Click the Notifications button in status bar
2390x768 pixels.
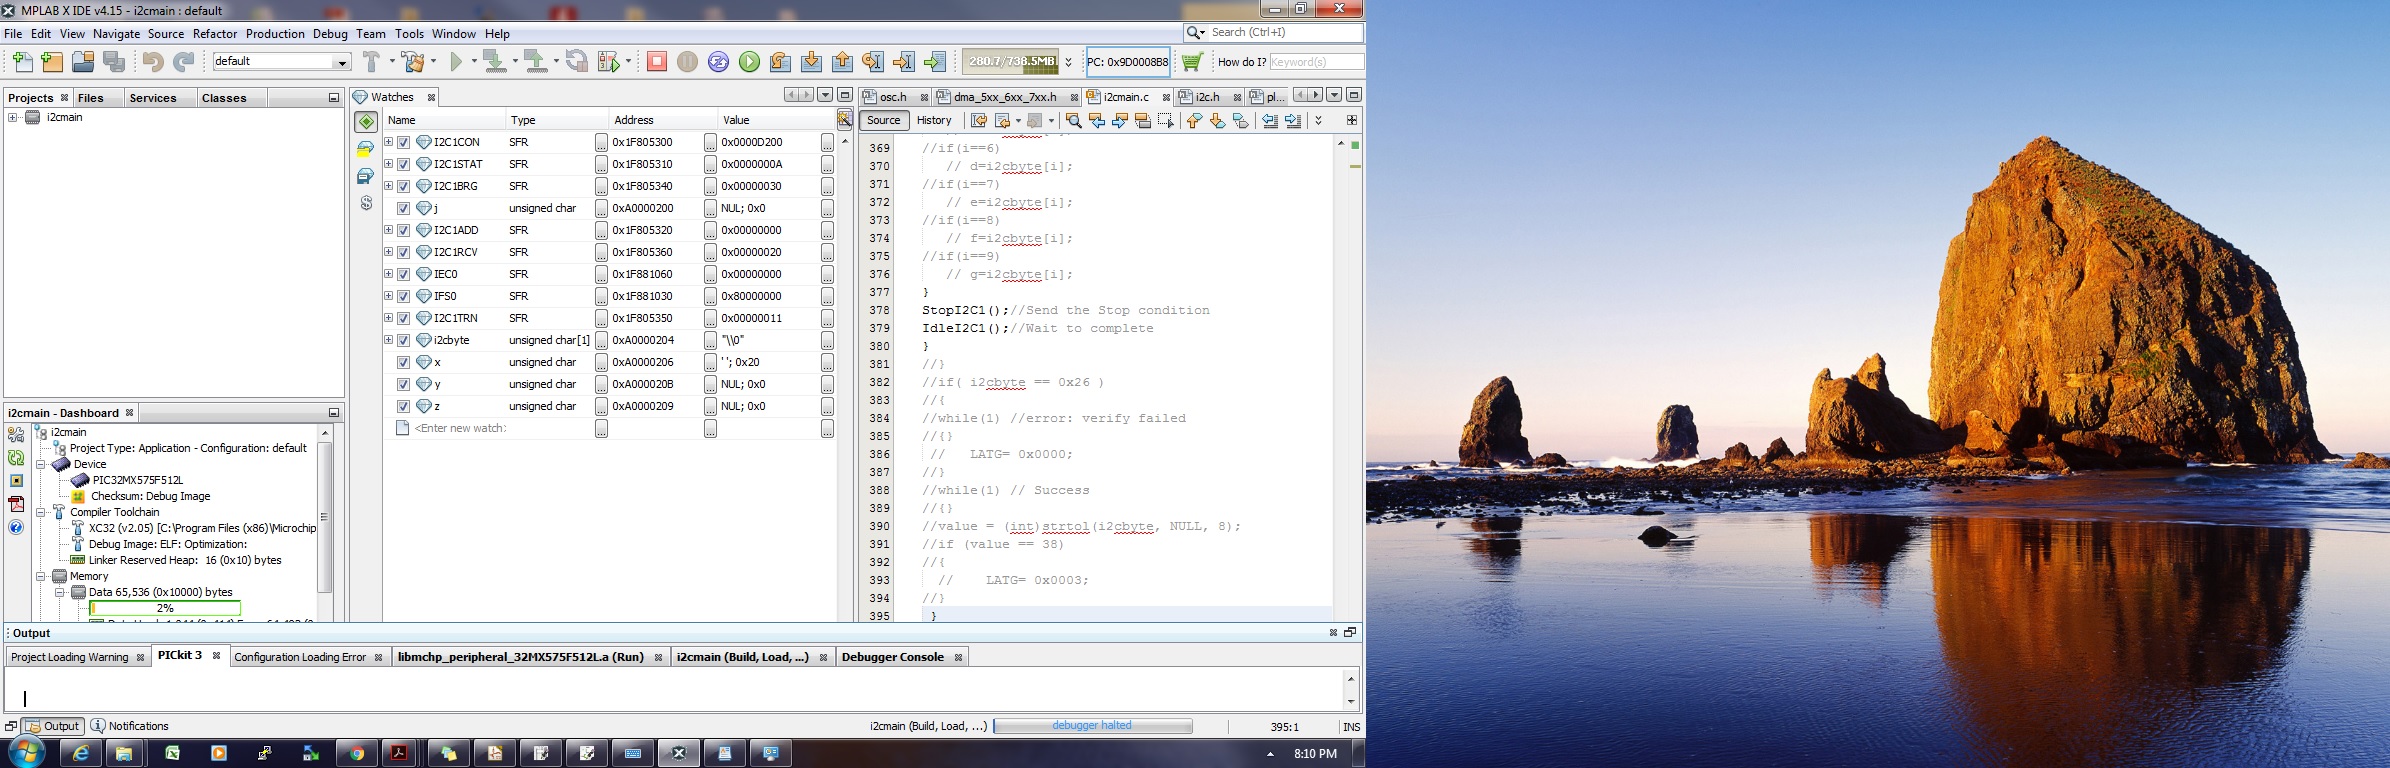[130, 726]
